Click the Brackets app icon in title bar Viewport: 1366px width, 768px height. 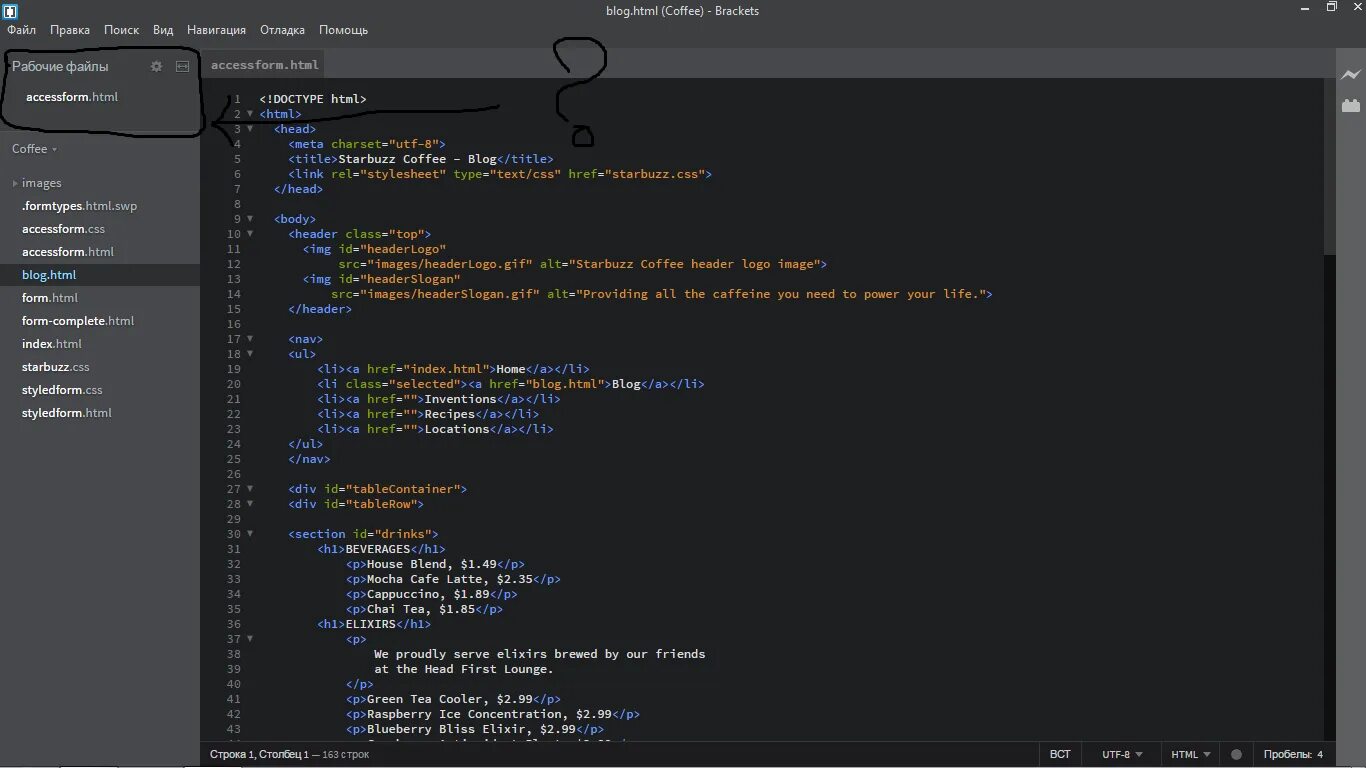tap(10, 11)
